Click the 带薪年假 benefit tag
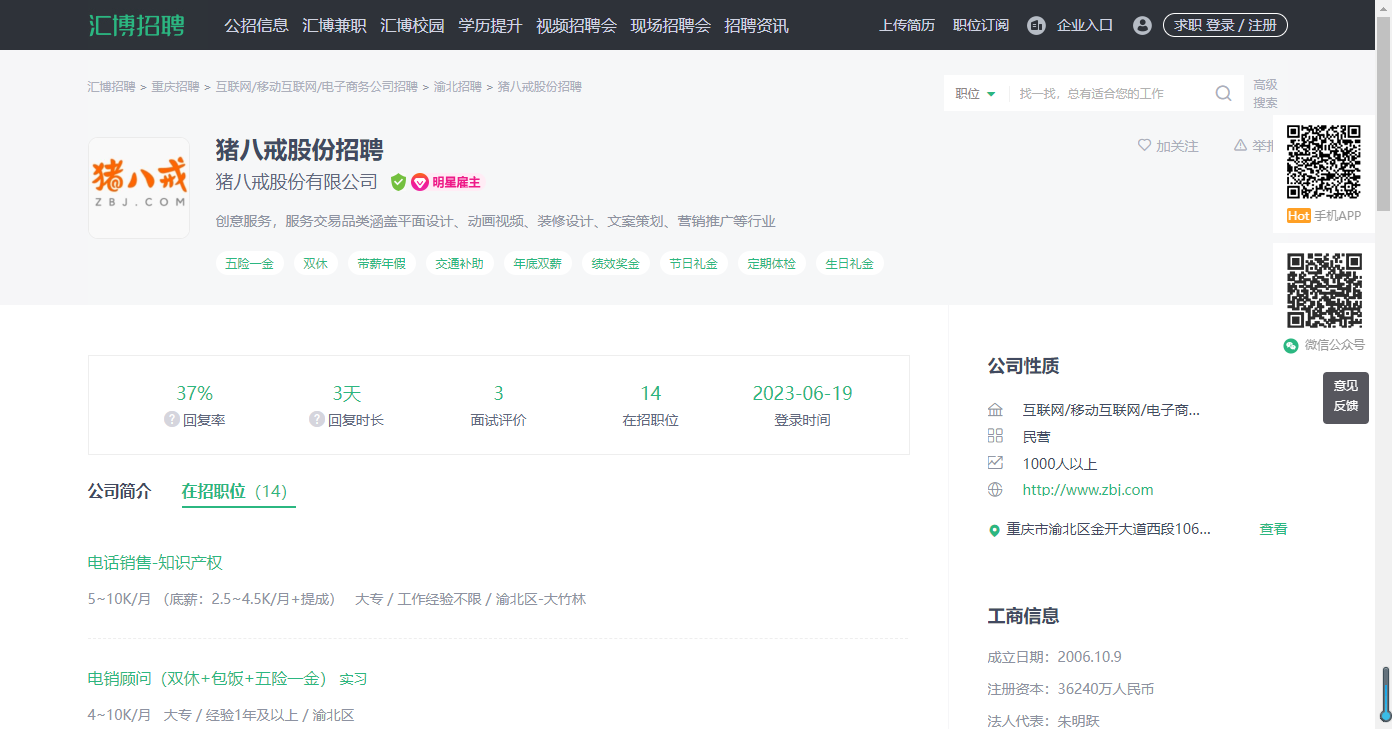This screenshot has height=729, width=1392. (x=382, y=264)
